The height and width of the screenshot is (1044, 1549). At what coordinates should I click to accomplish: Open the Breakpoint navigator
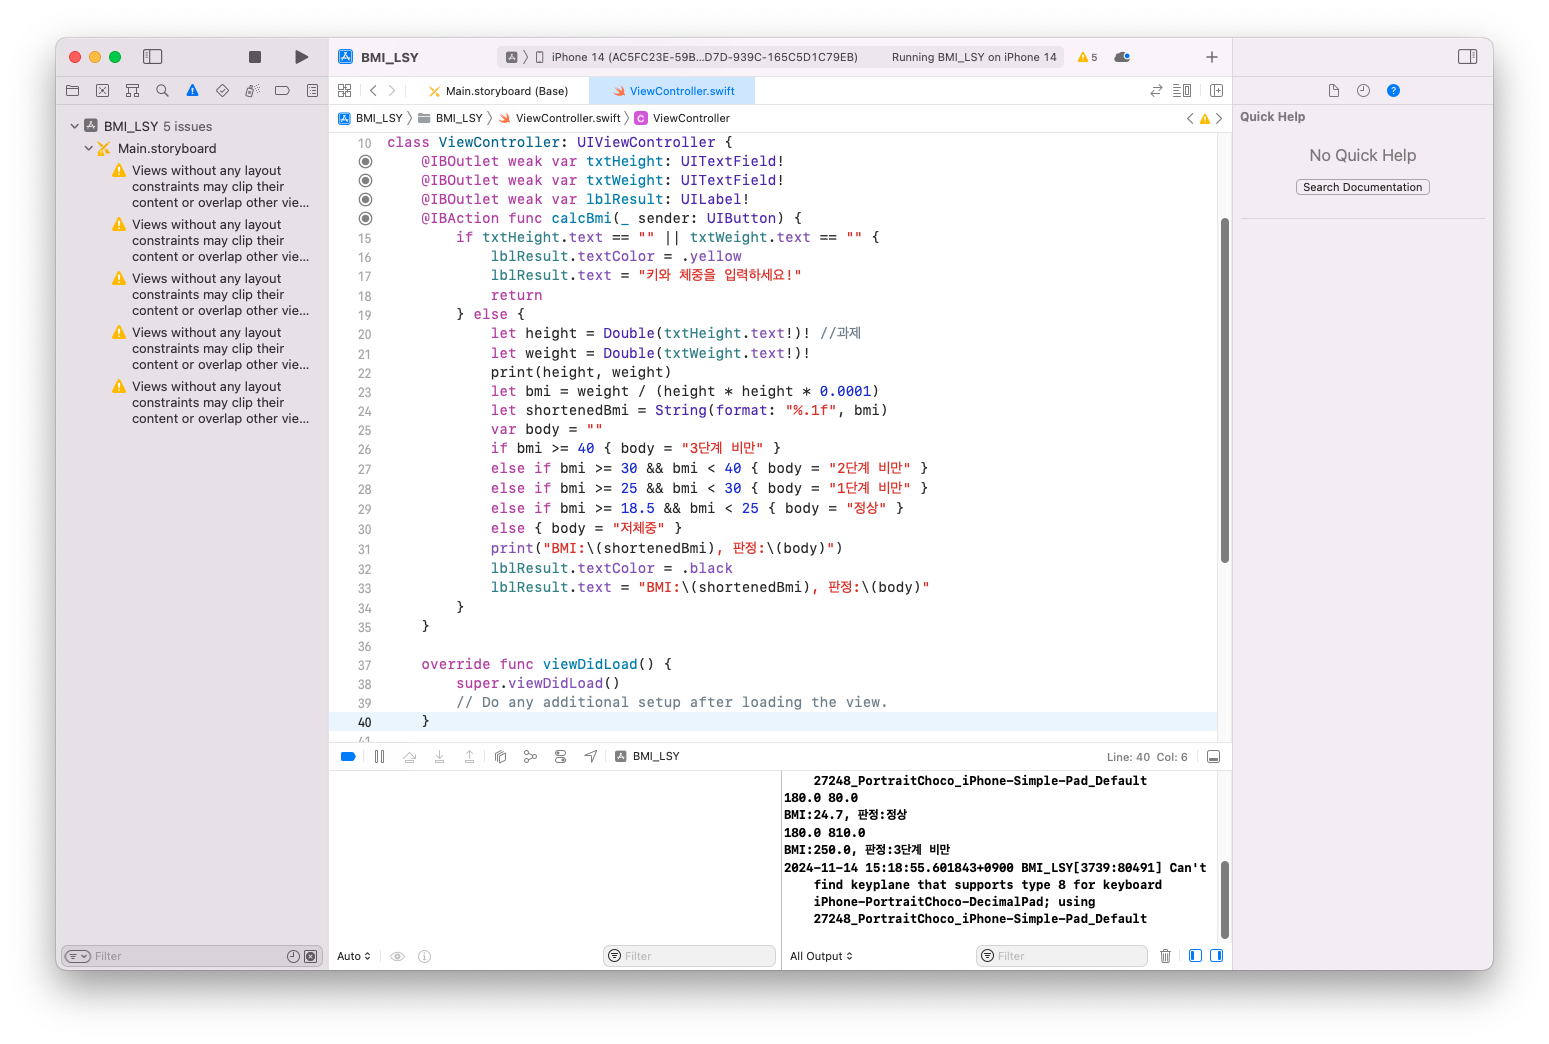[x=282, y=91]
